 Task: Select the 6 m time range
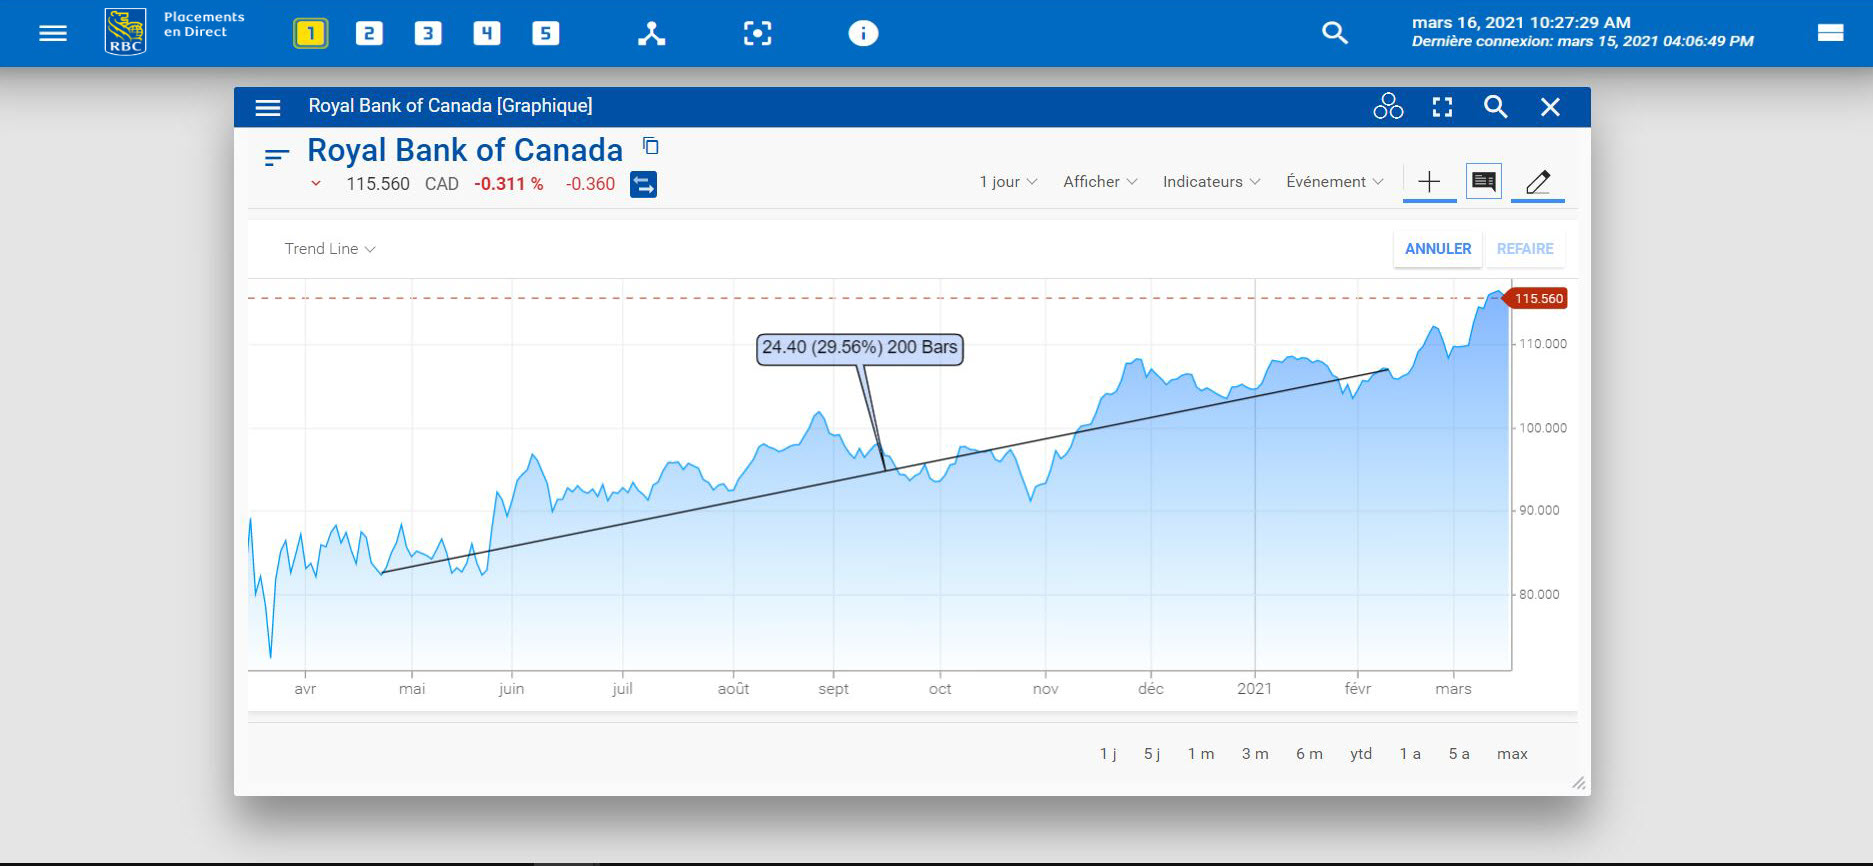1309,754
